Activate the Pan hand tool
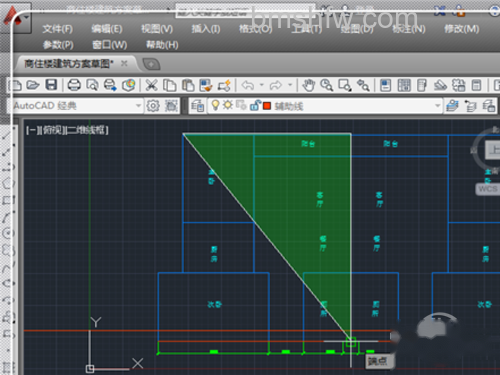Viewport: 500px width, 375px height. (x=309, y=85)
